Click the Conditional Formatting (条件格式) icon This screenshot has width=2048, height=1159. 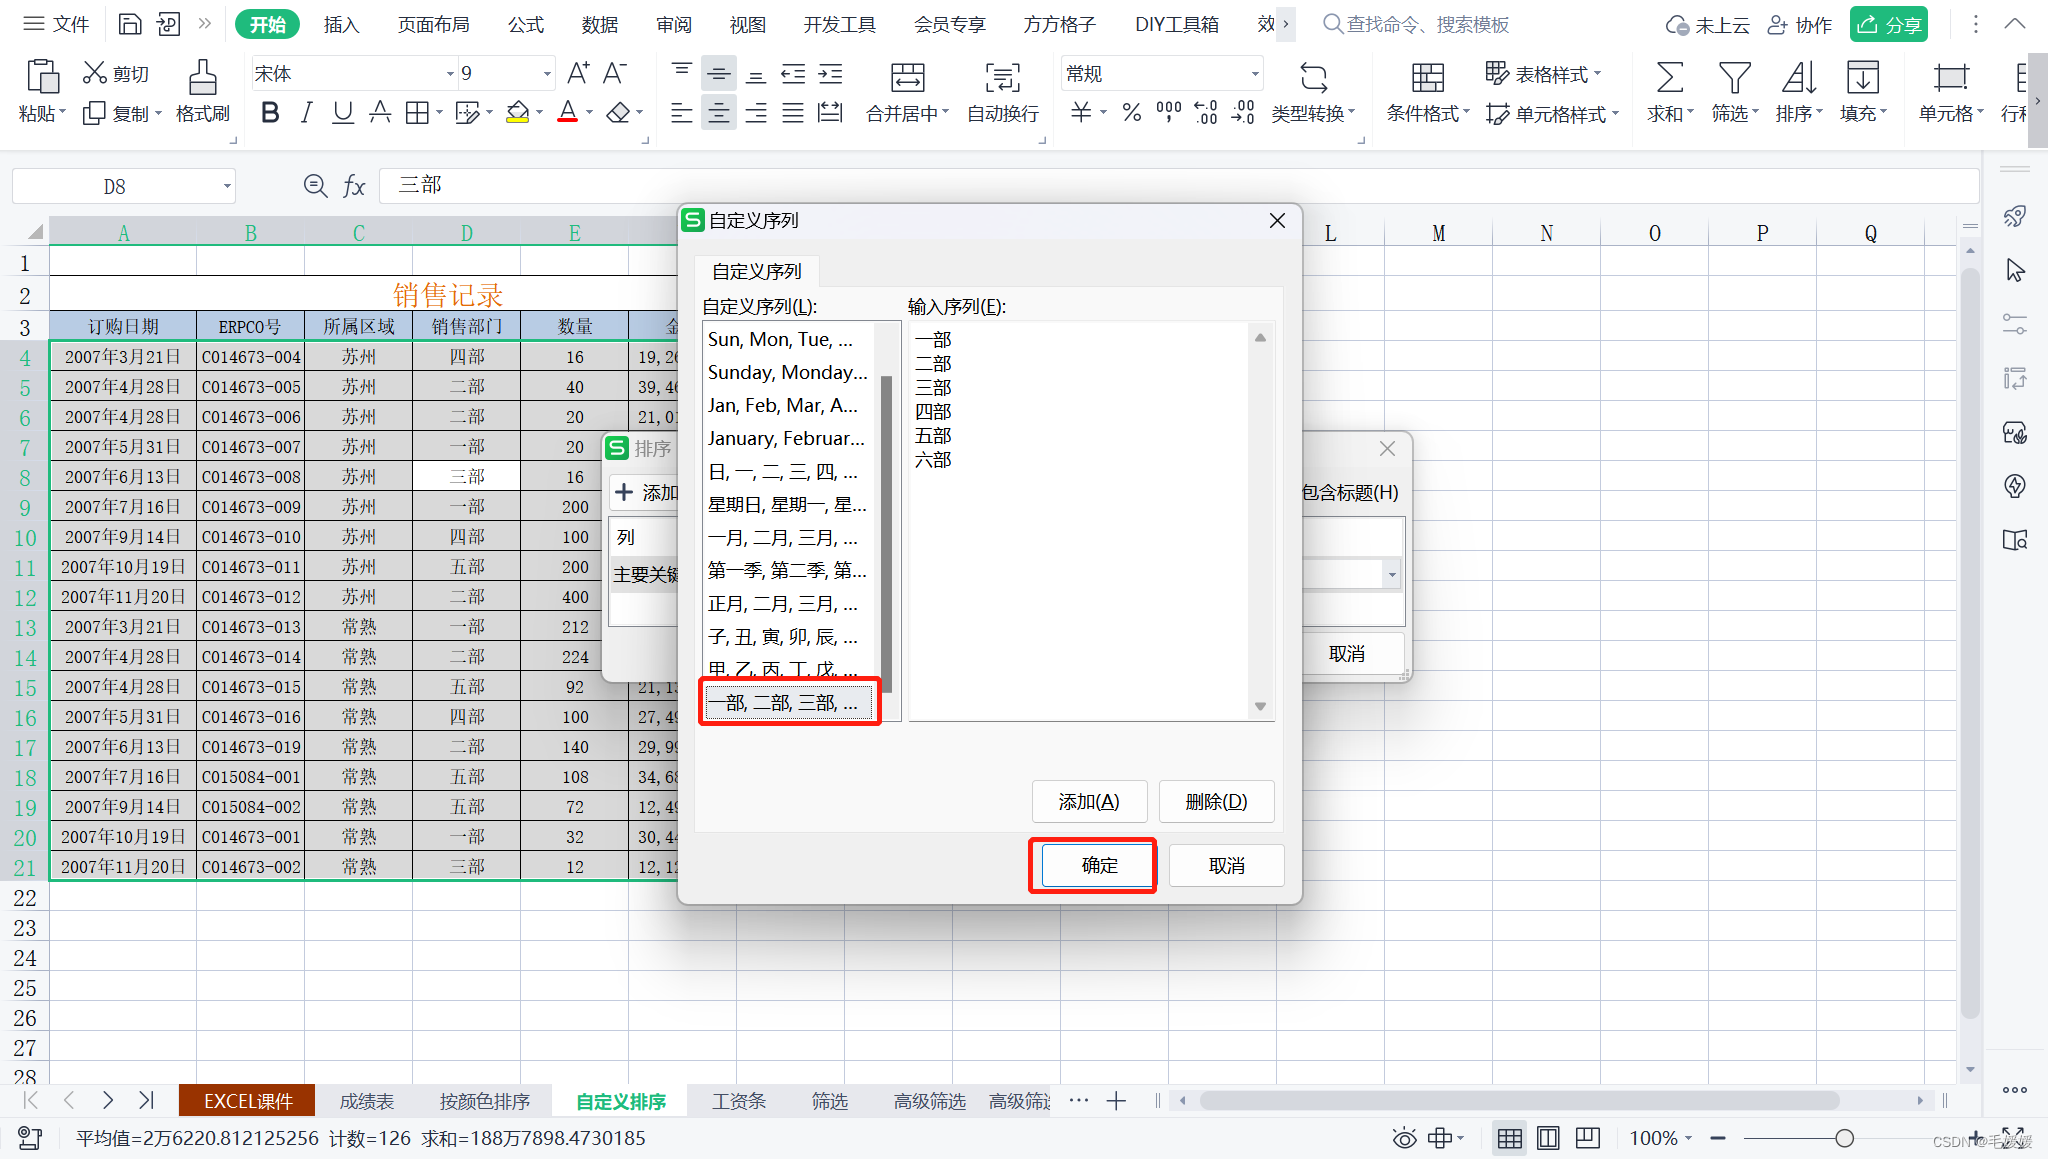1427,78
